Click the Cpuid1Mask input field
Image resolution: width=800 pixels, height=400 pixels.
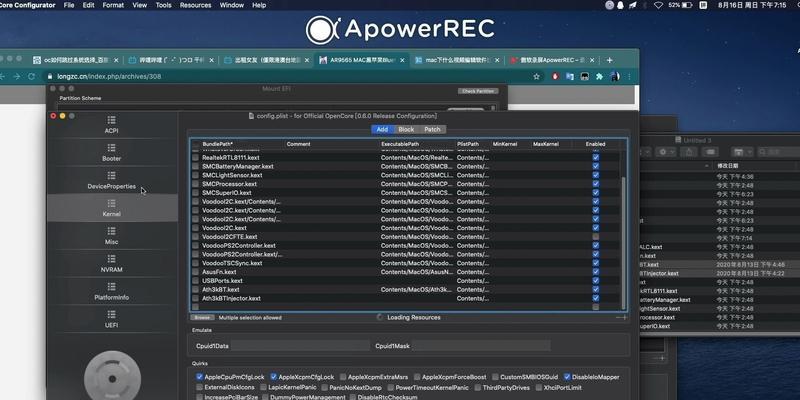pos(481,346)
